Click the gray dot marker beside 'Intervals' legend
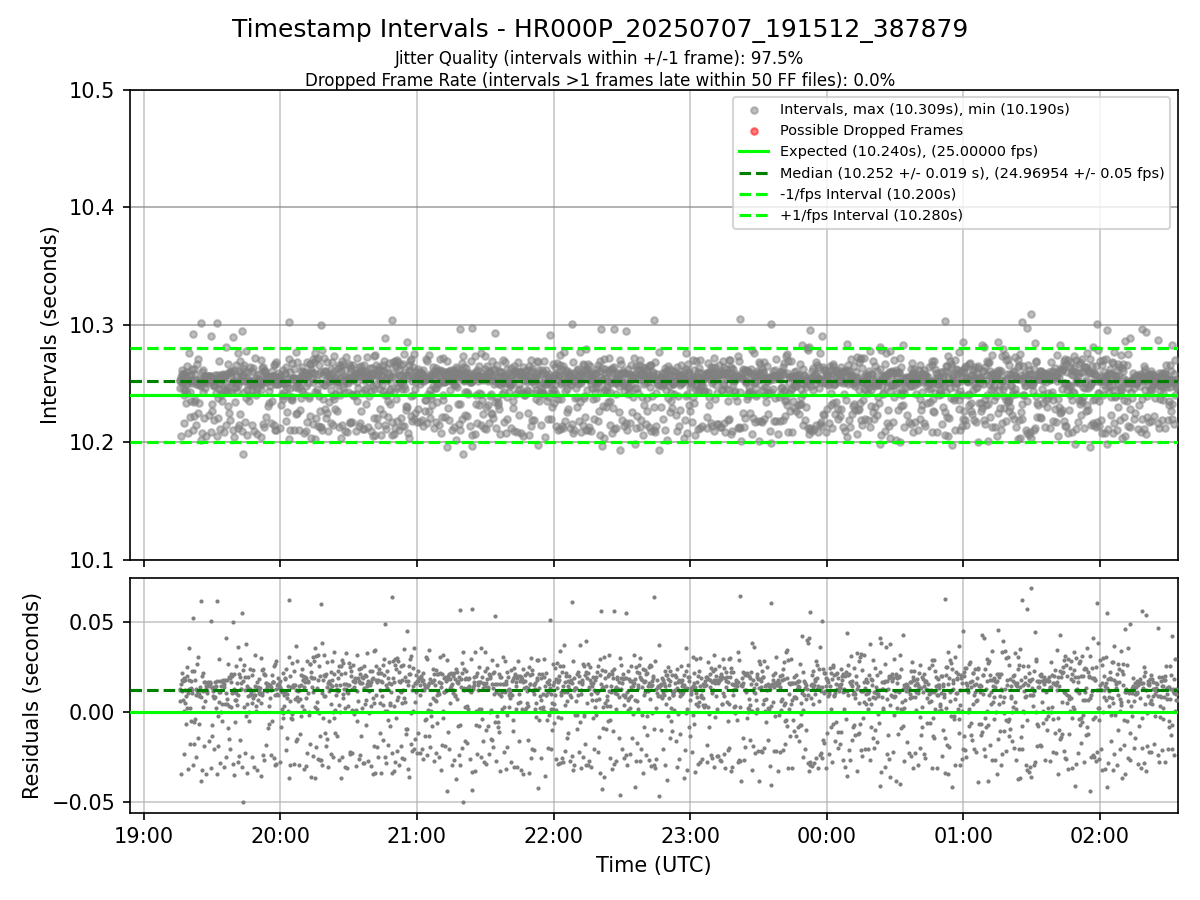The image size is (1200, 900). click(x=754, y=110)
